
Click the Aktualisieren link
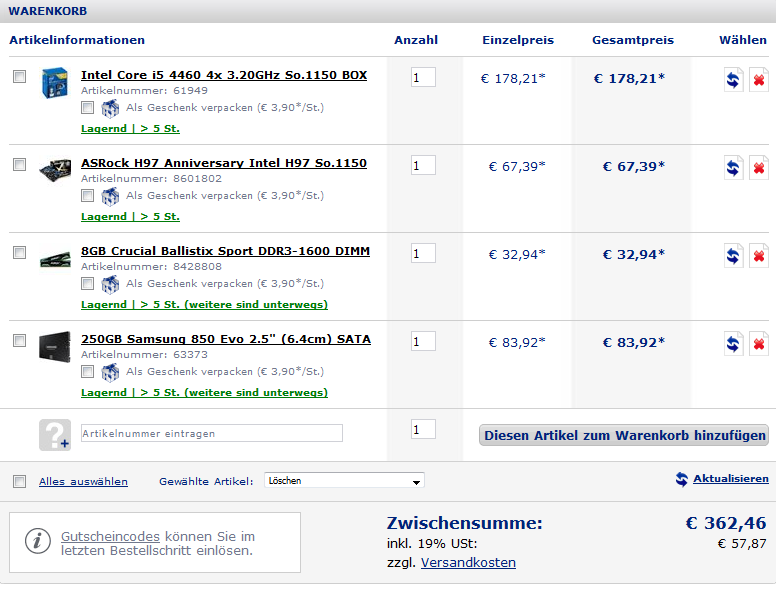(x=731, y=479)
